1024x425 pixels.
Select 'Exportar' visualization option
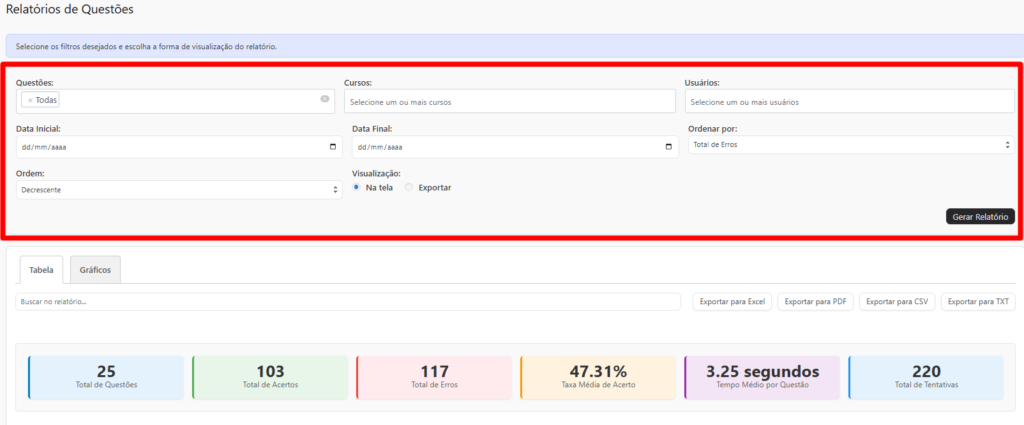point(409,187)
